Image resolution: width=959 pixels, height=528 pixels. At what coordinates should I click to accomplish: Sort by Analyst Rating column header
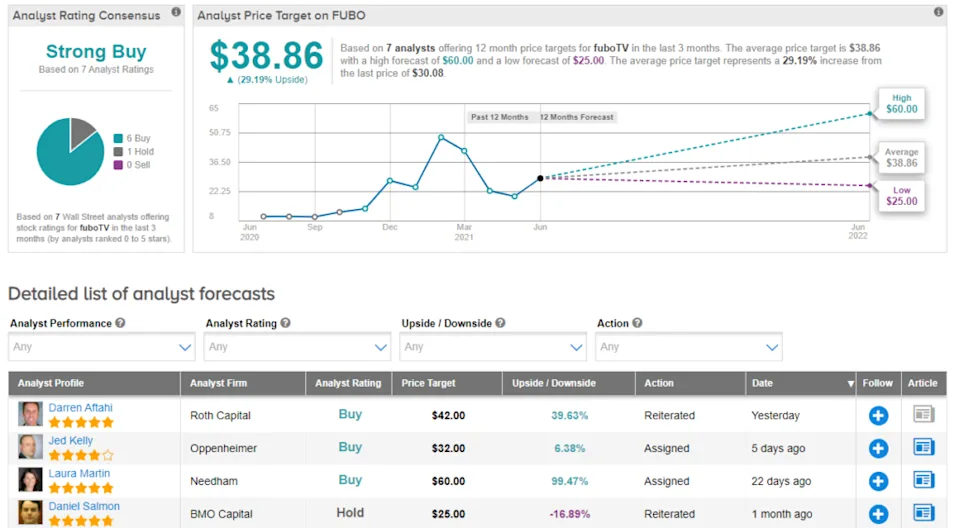tap(348, 383)
